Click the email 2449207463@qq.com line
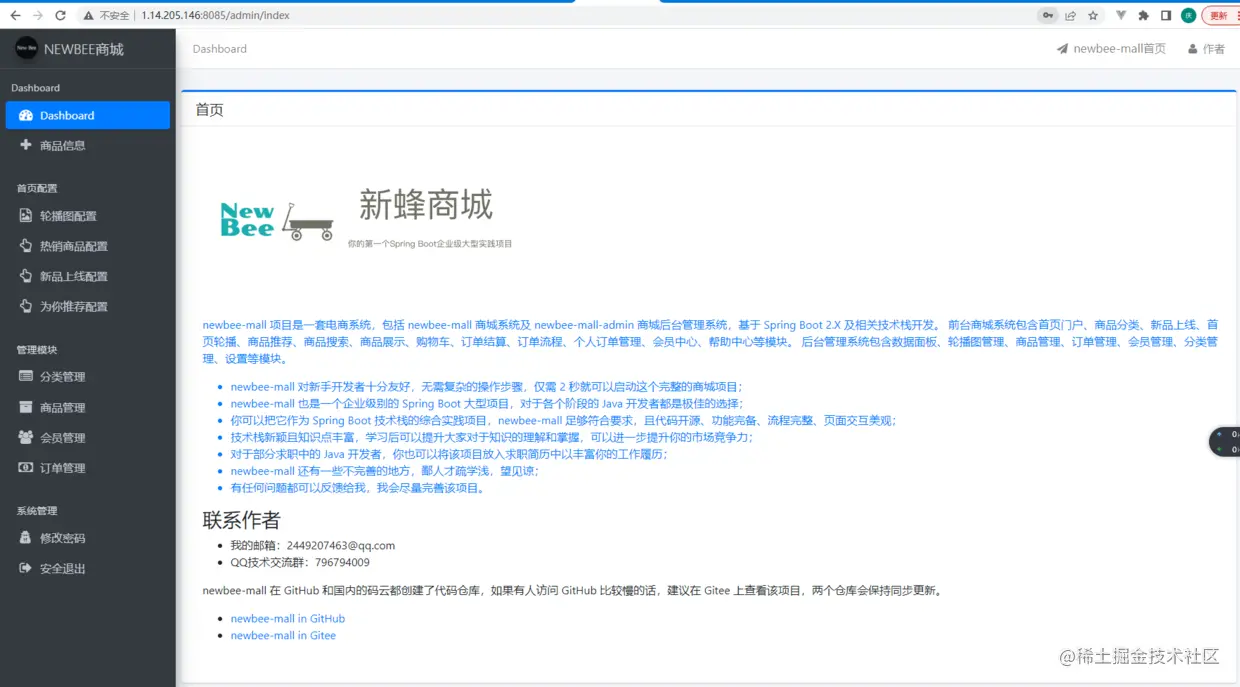Screen dimensions: 1240x687 point(313,545)
